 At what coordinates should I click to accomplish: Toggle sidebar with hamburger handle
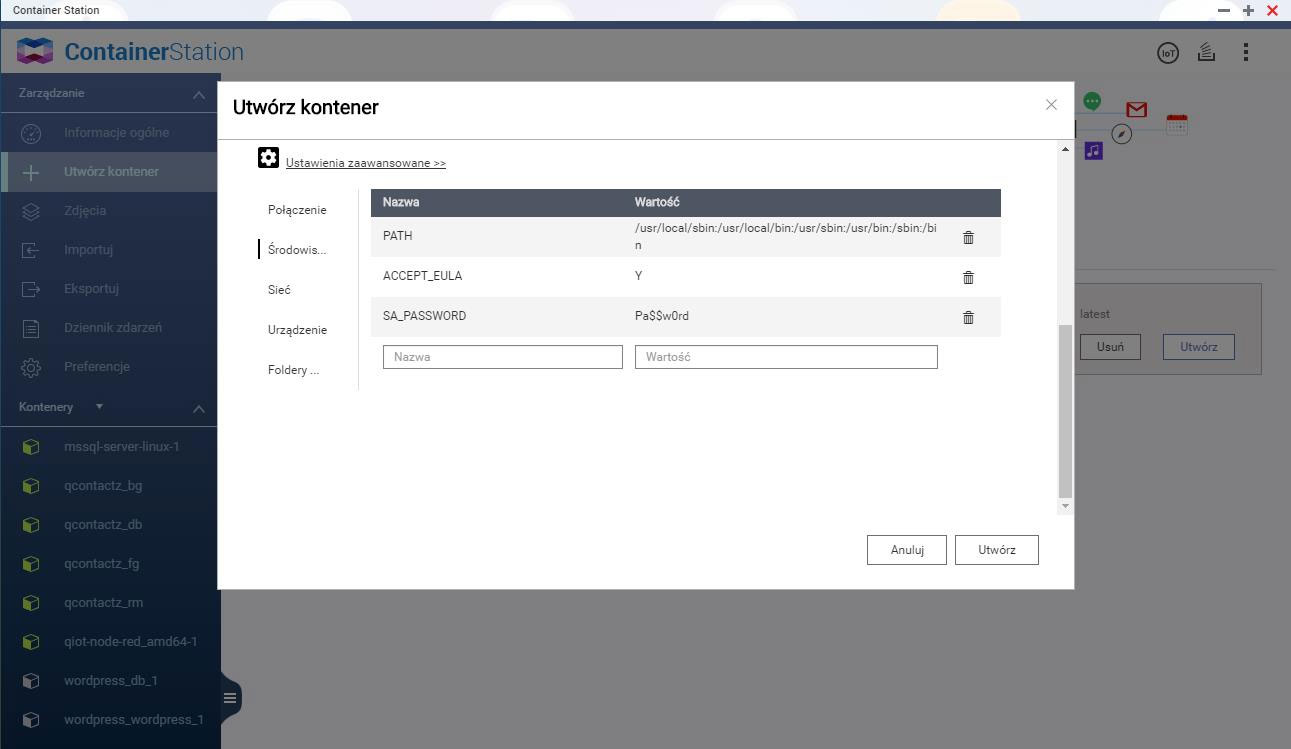pyautogui.click(x=230, y=698)
